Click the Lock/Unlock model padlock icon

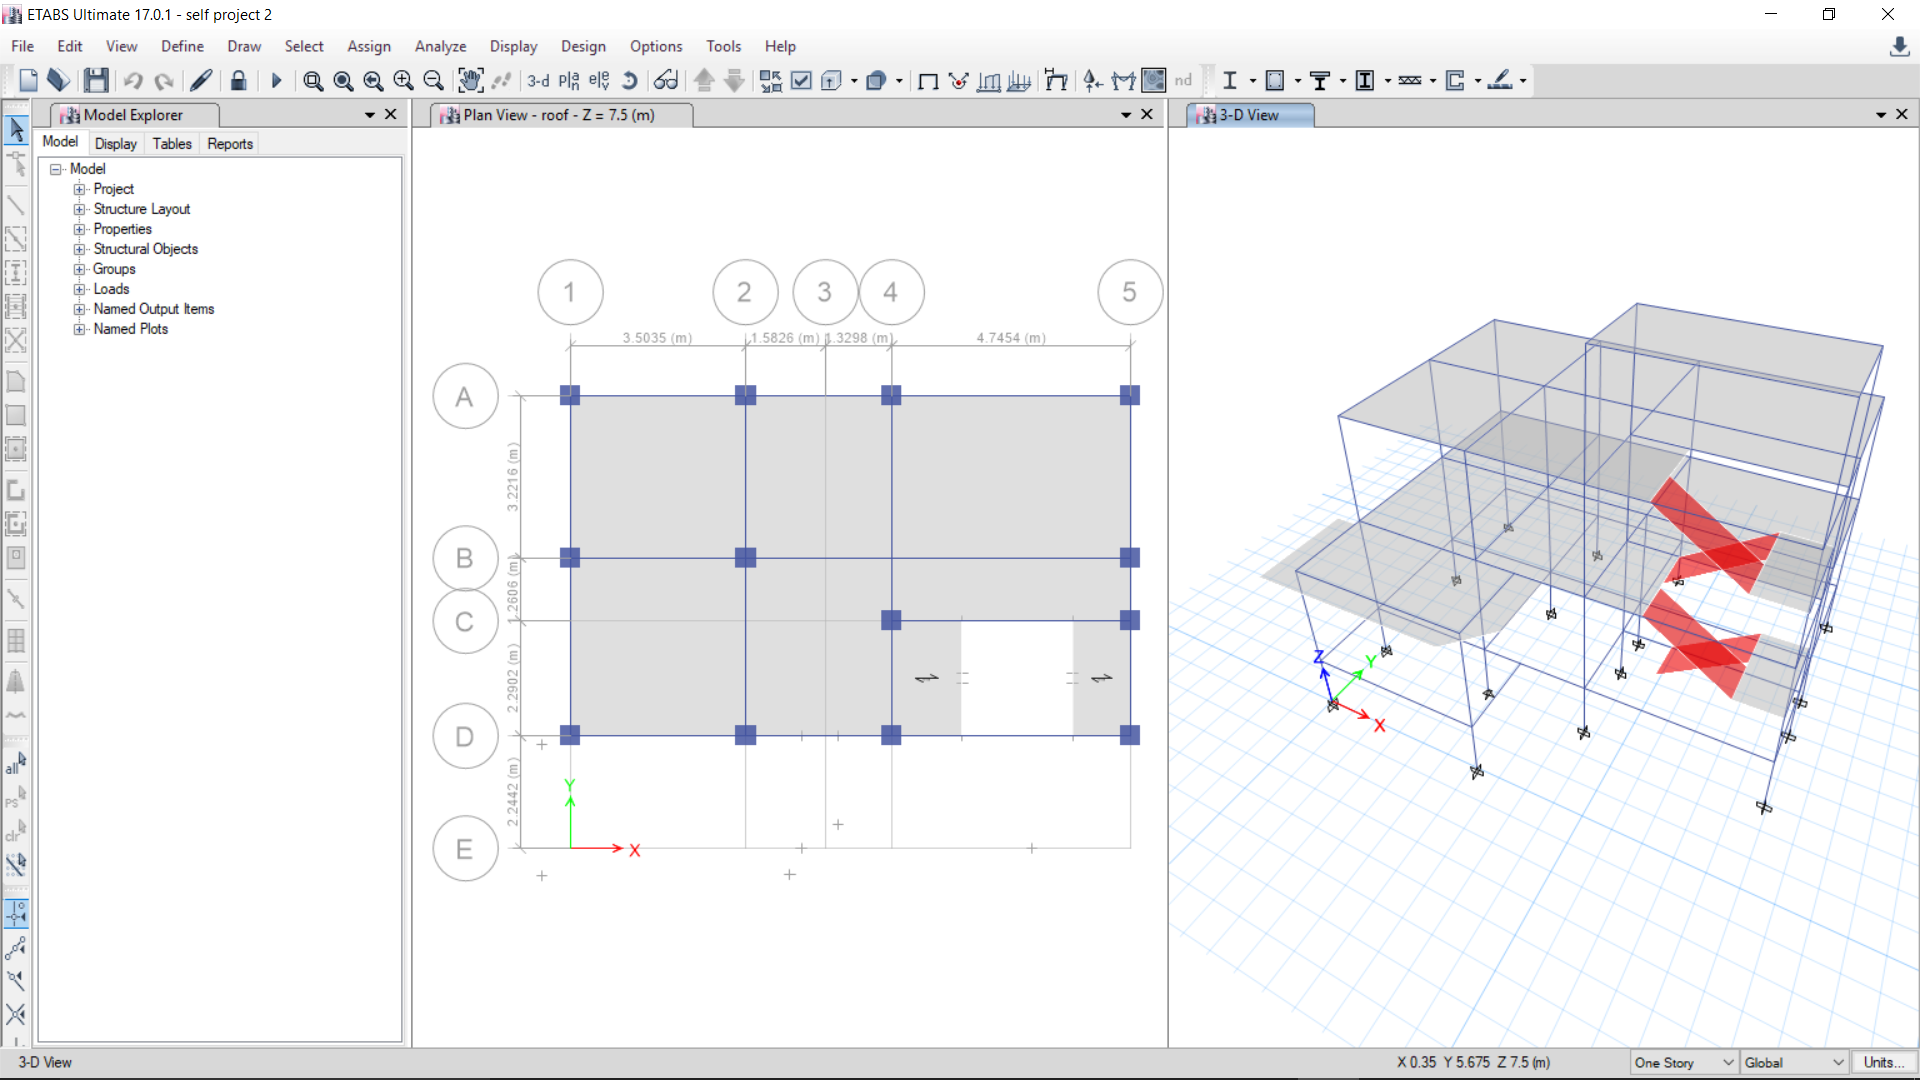238,81
